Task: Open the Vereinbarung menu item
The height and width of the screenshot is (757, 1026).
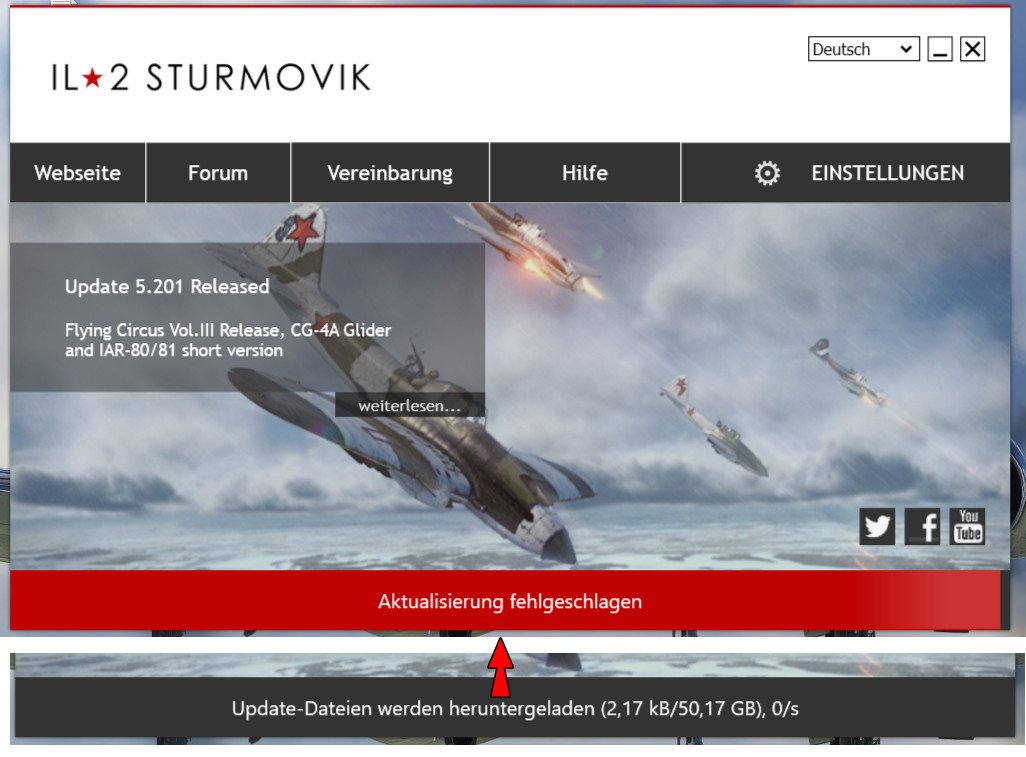Action: click(390, 173)
